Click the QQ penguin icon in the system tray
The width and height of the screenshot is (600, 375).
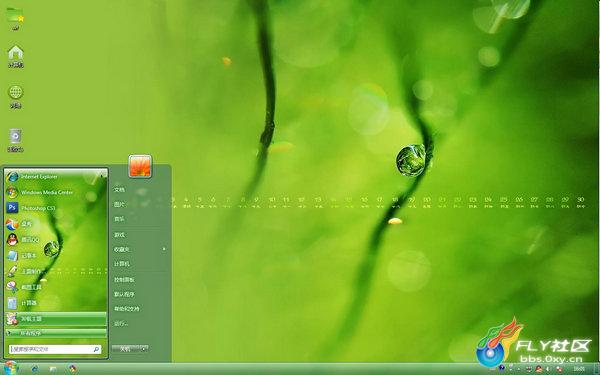point(539,369)
